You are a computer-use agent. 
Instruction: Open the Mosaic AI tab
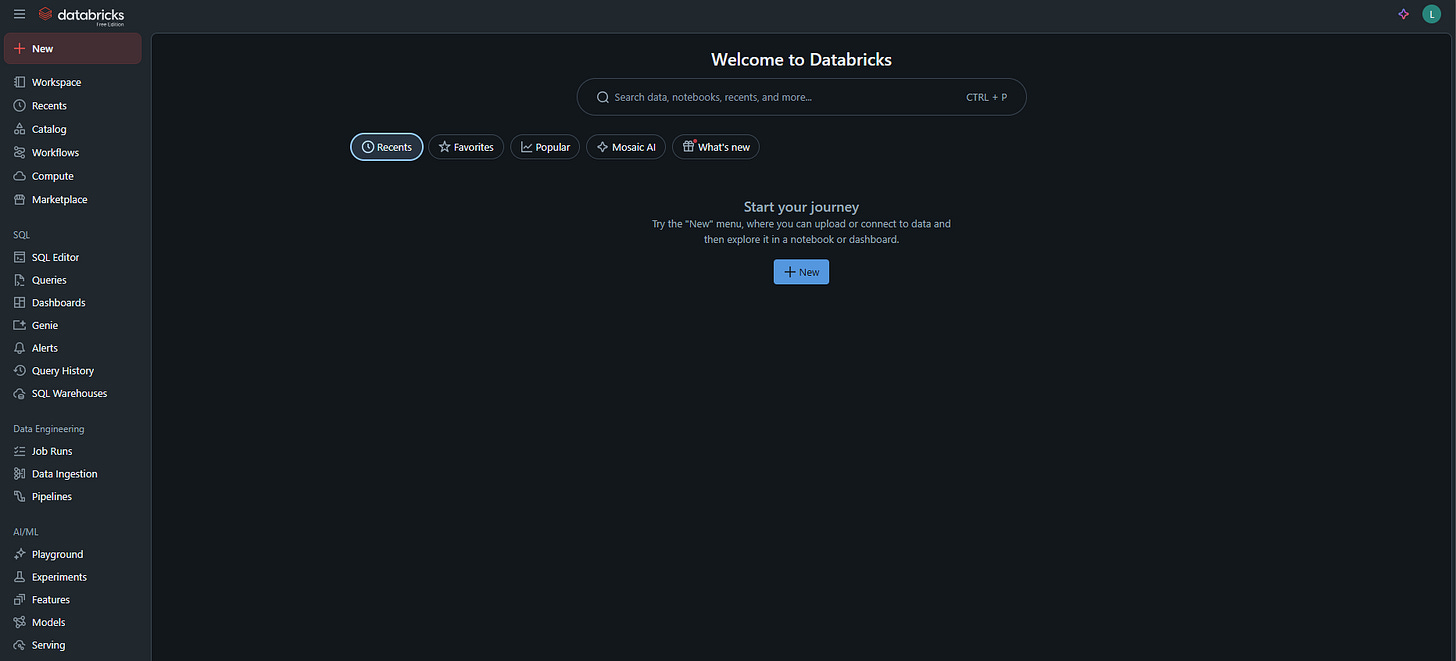(x=626, y=147)
